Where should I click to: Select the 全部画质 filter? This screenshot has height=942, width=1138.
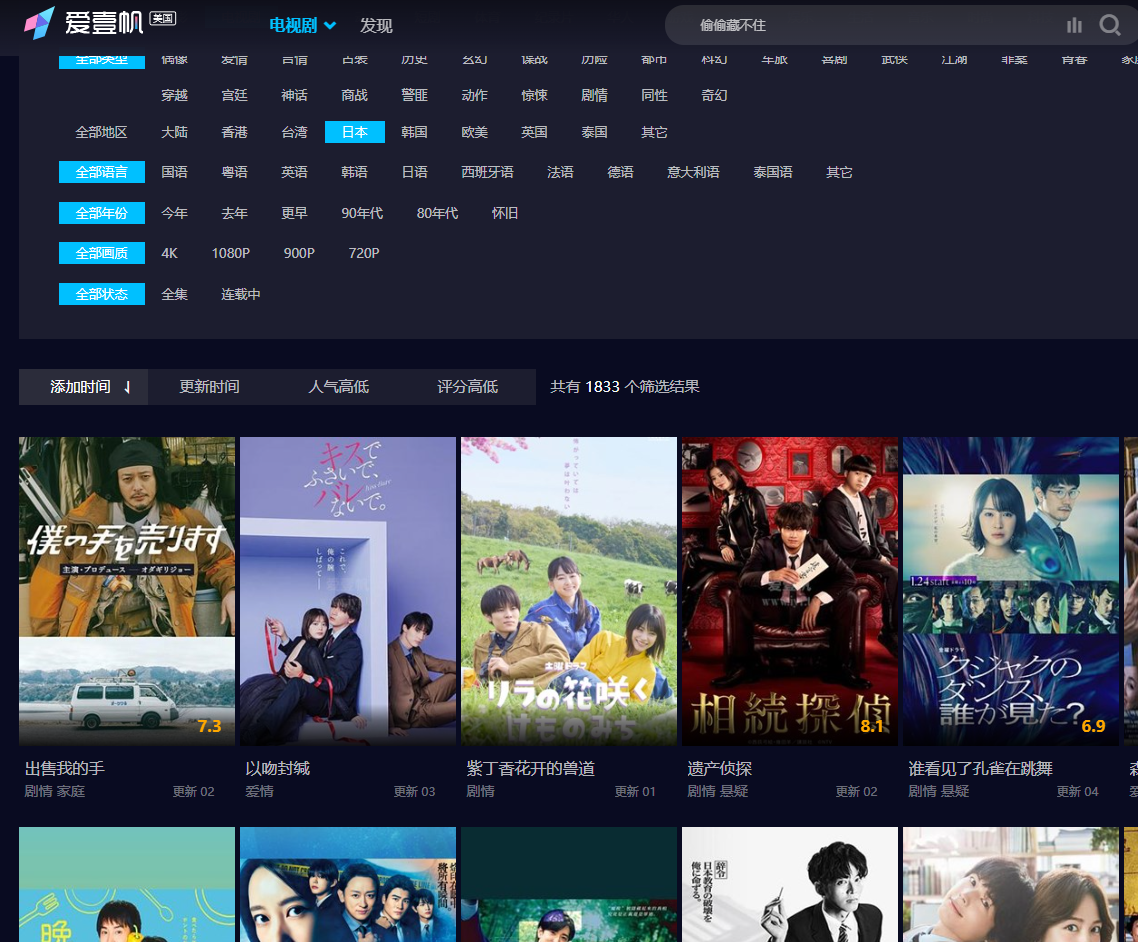point(102,253)
